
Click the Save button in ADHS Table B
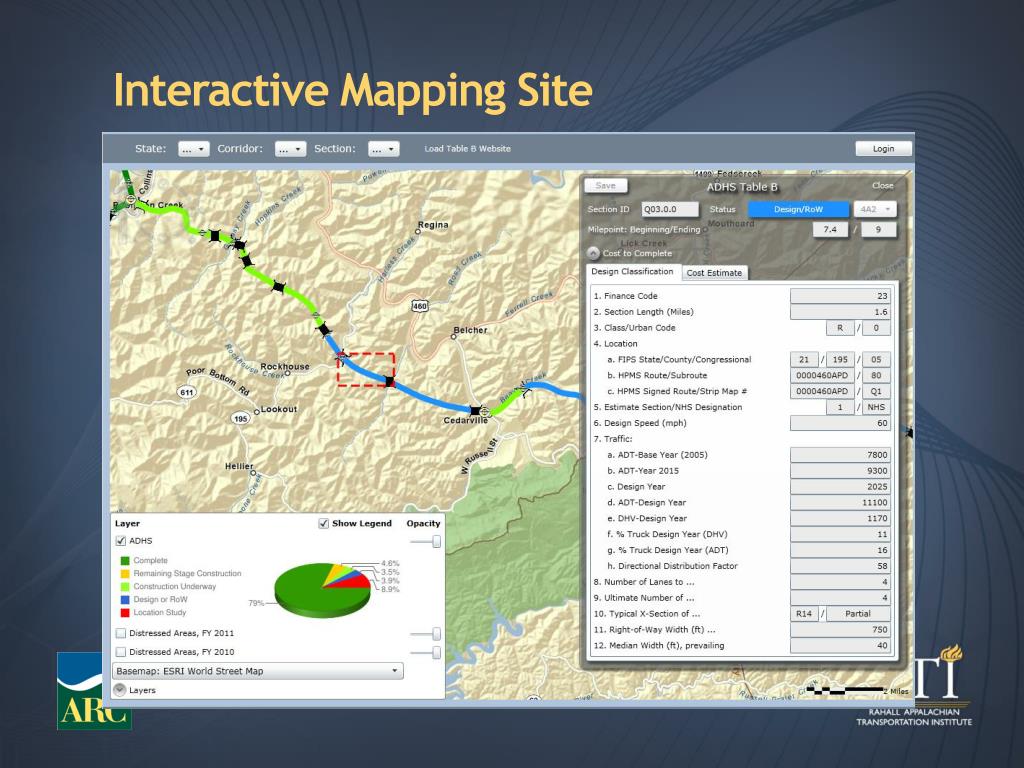coord(605,185)
